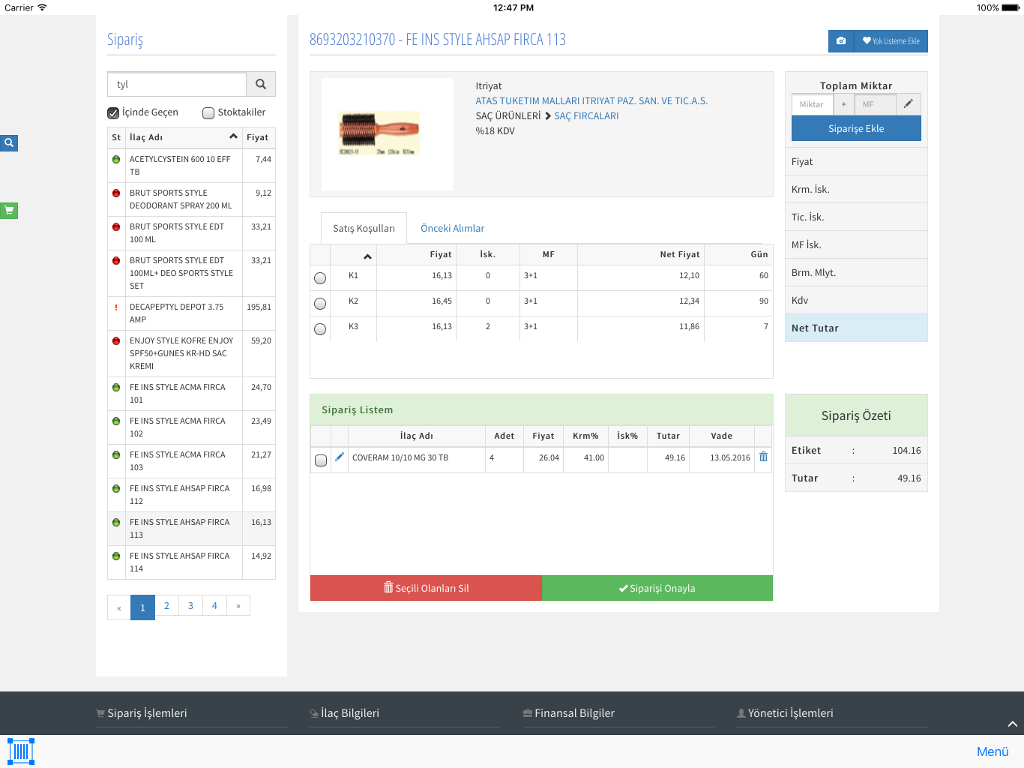The width and height of the screenshot is (1024, 768).
Task: Switch to Önceki Alımlar tab
Action: (452, 228)
